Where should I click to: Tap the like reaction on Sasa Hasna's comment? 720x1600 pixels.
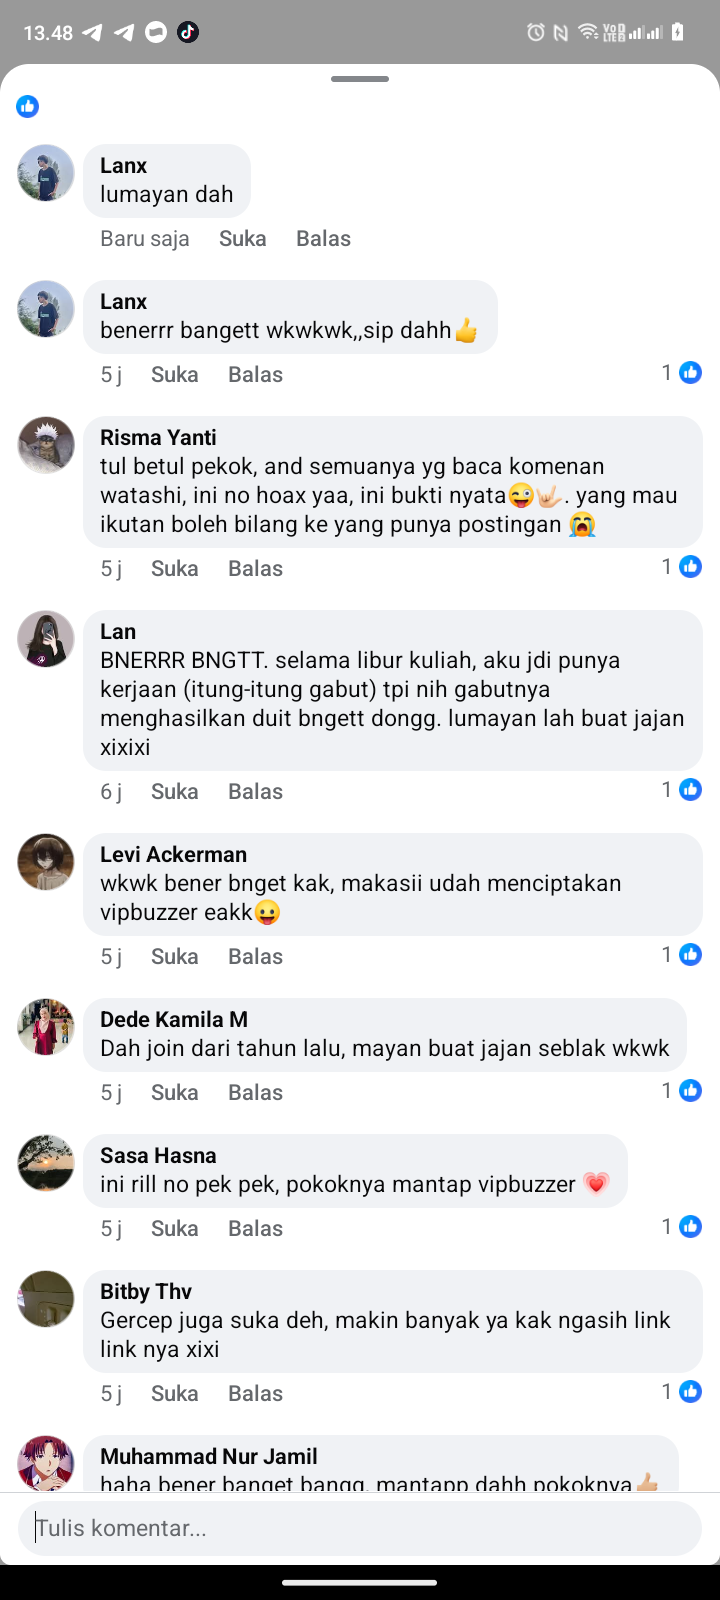[681, 1227]
